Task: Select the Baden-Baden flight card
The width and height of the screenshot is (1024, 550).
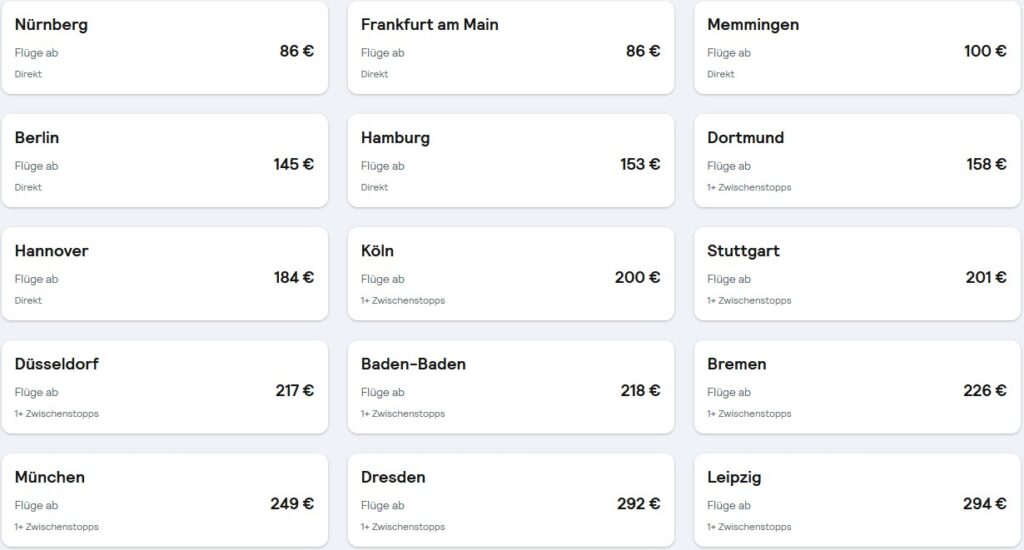Action: [x=510, y=387]
